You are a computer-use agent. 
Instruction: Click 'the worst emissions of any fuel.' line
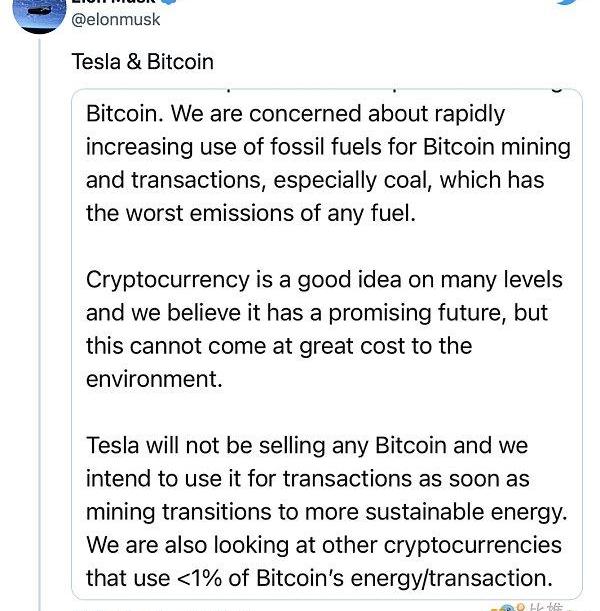251,214
